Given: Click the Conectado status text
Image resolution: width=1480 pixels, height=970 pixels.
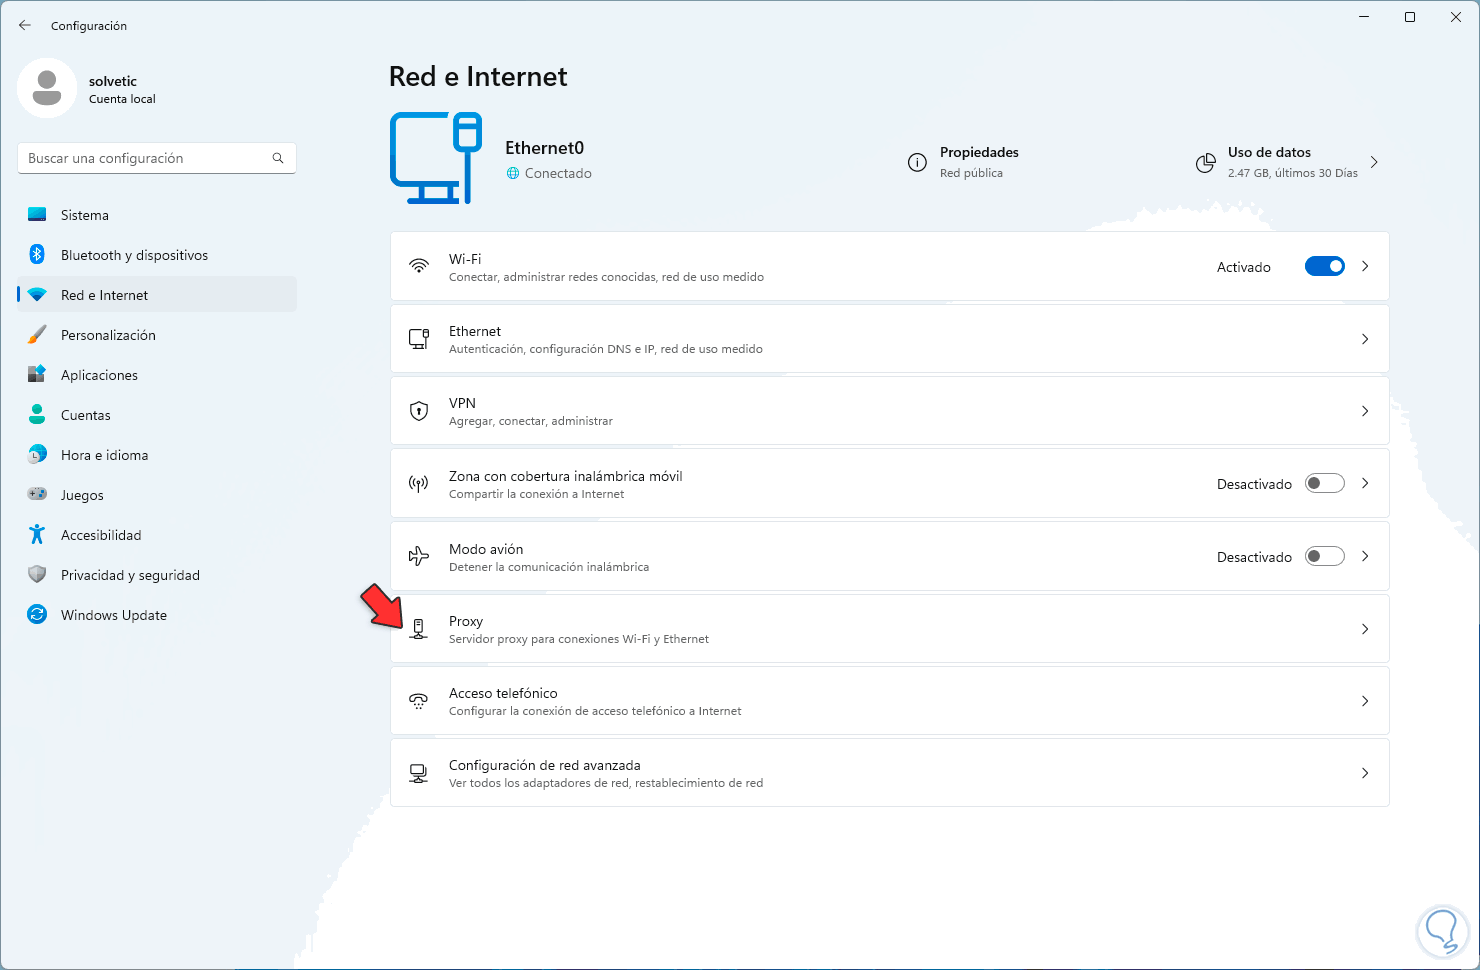Looking at the screenshot, I should [x=558, y=173].
